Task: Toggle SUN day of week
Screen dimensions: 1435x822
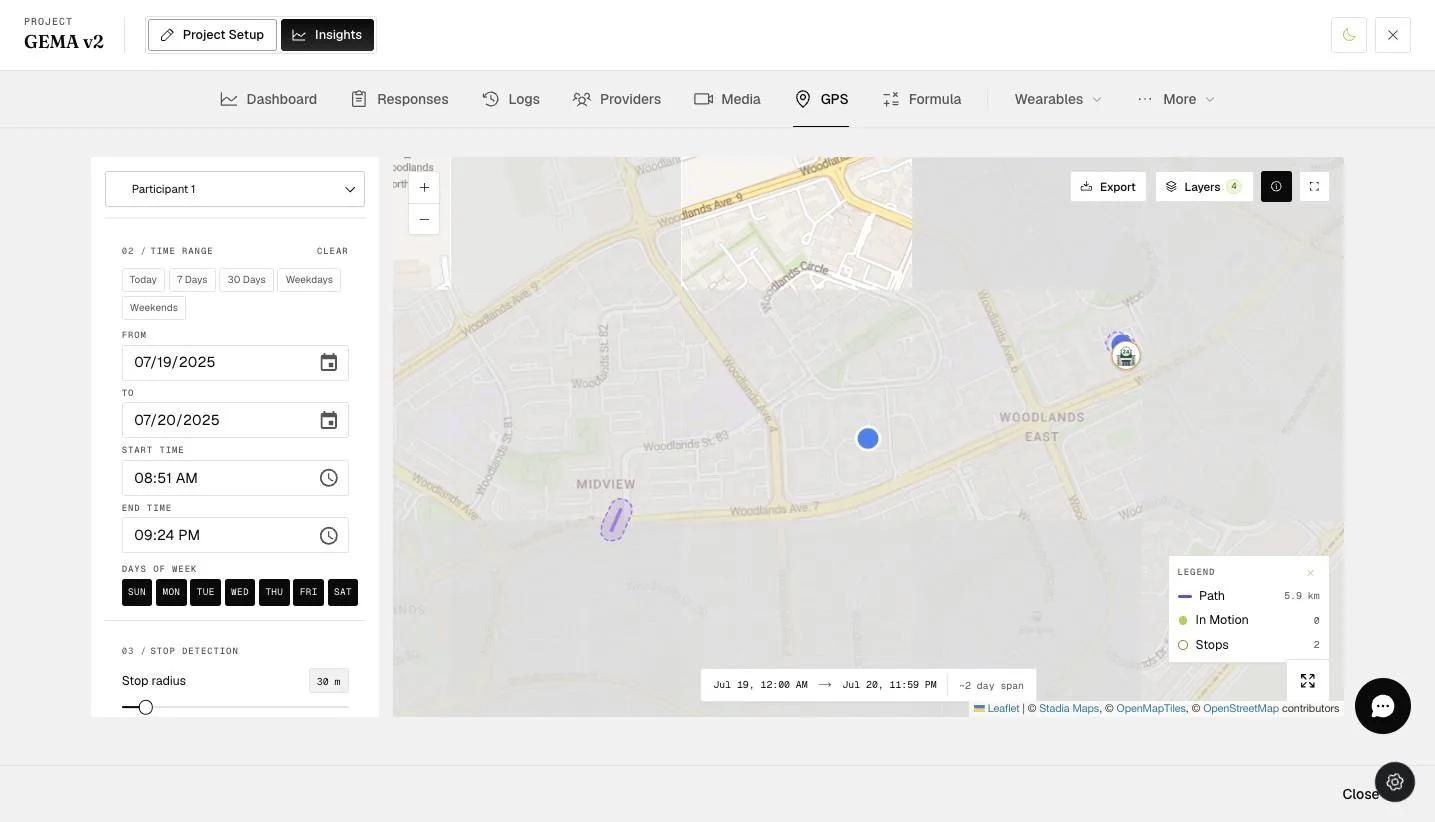Action: pos(137,592)
